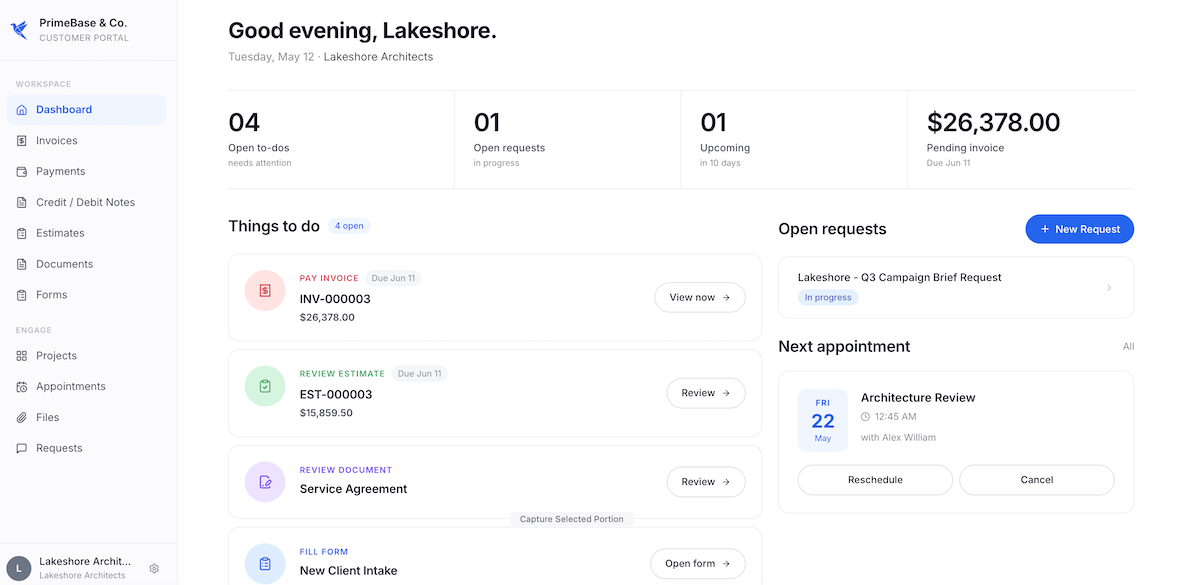
Task: Select Requests in the sidebar
Action: [86, 449]
